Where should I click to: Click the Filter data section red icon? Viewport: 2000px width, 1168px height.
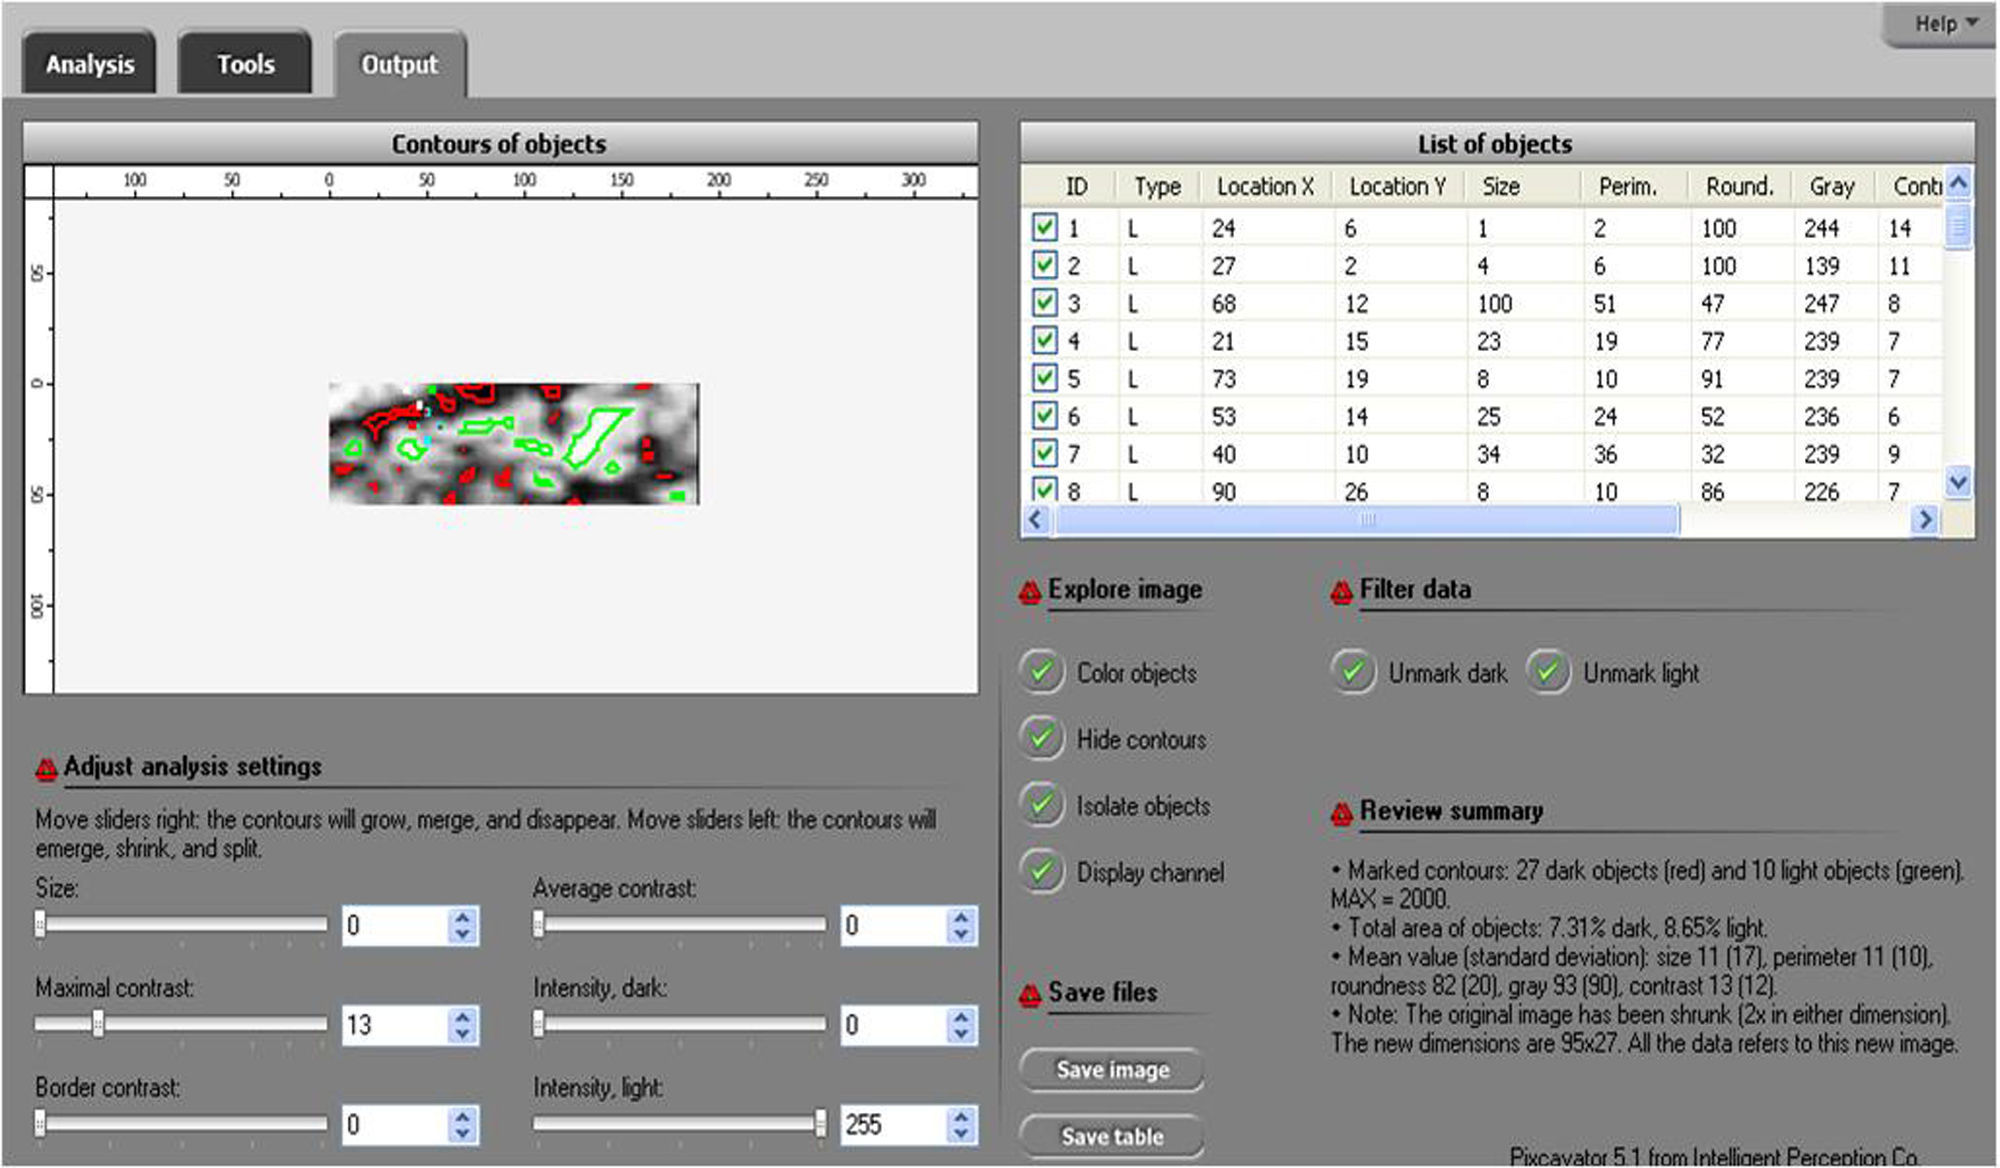[x=1341, y=593]
